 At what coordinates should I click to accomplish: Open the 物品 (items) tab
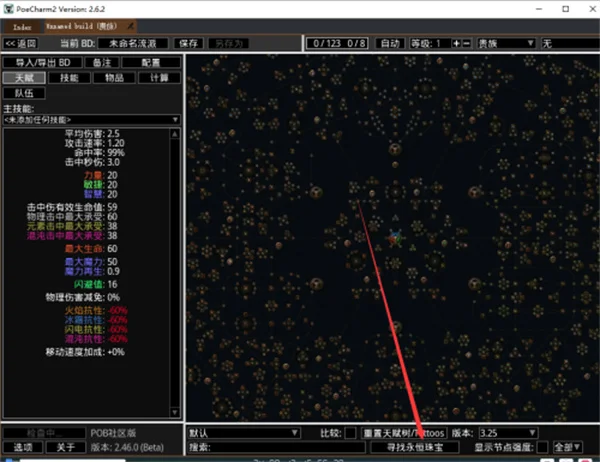pyautogui.click(x=114, y=77)
